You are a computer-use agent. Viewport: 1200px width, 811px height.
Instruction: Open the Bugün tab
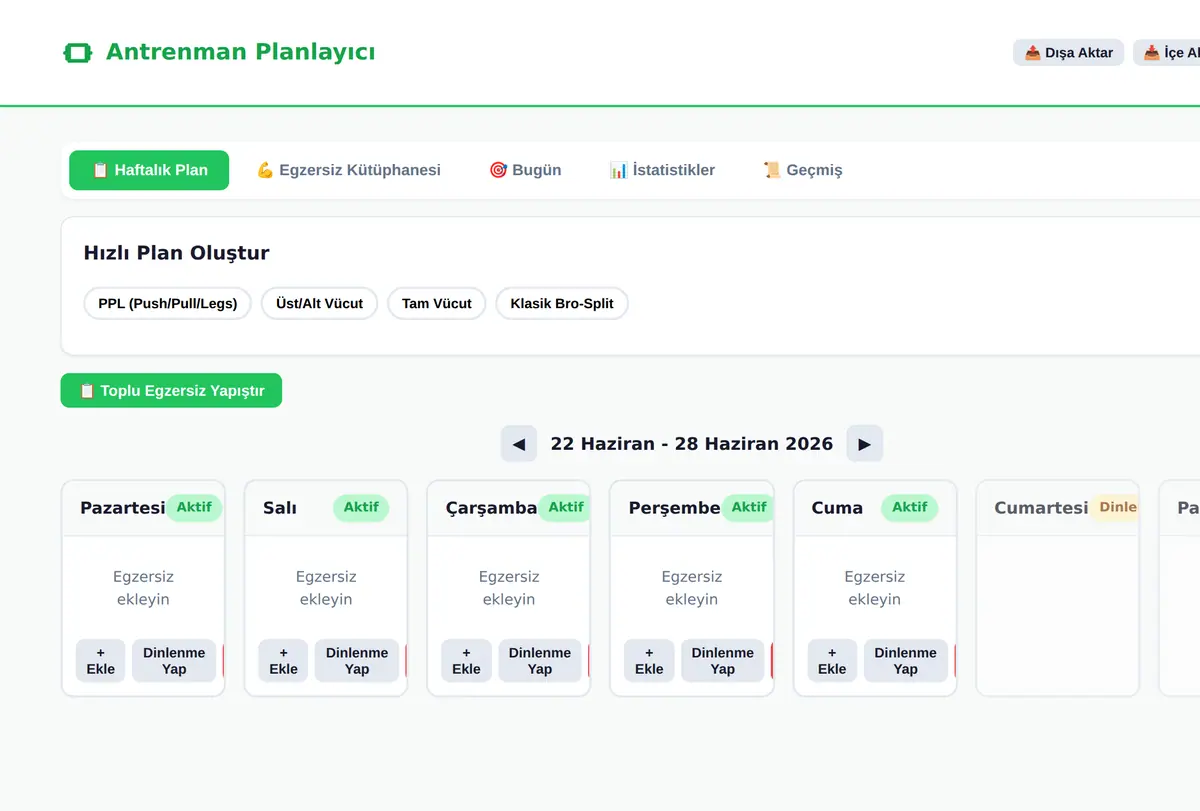click(x=525, y=170)
